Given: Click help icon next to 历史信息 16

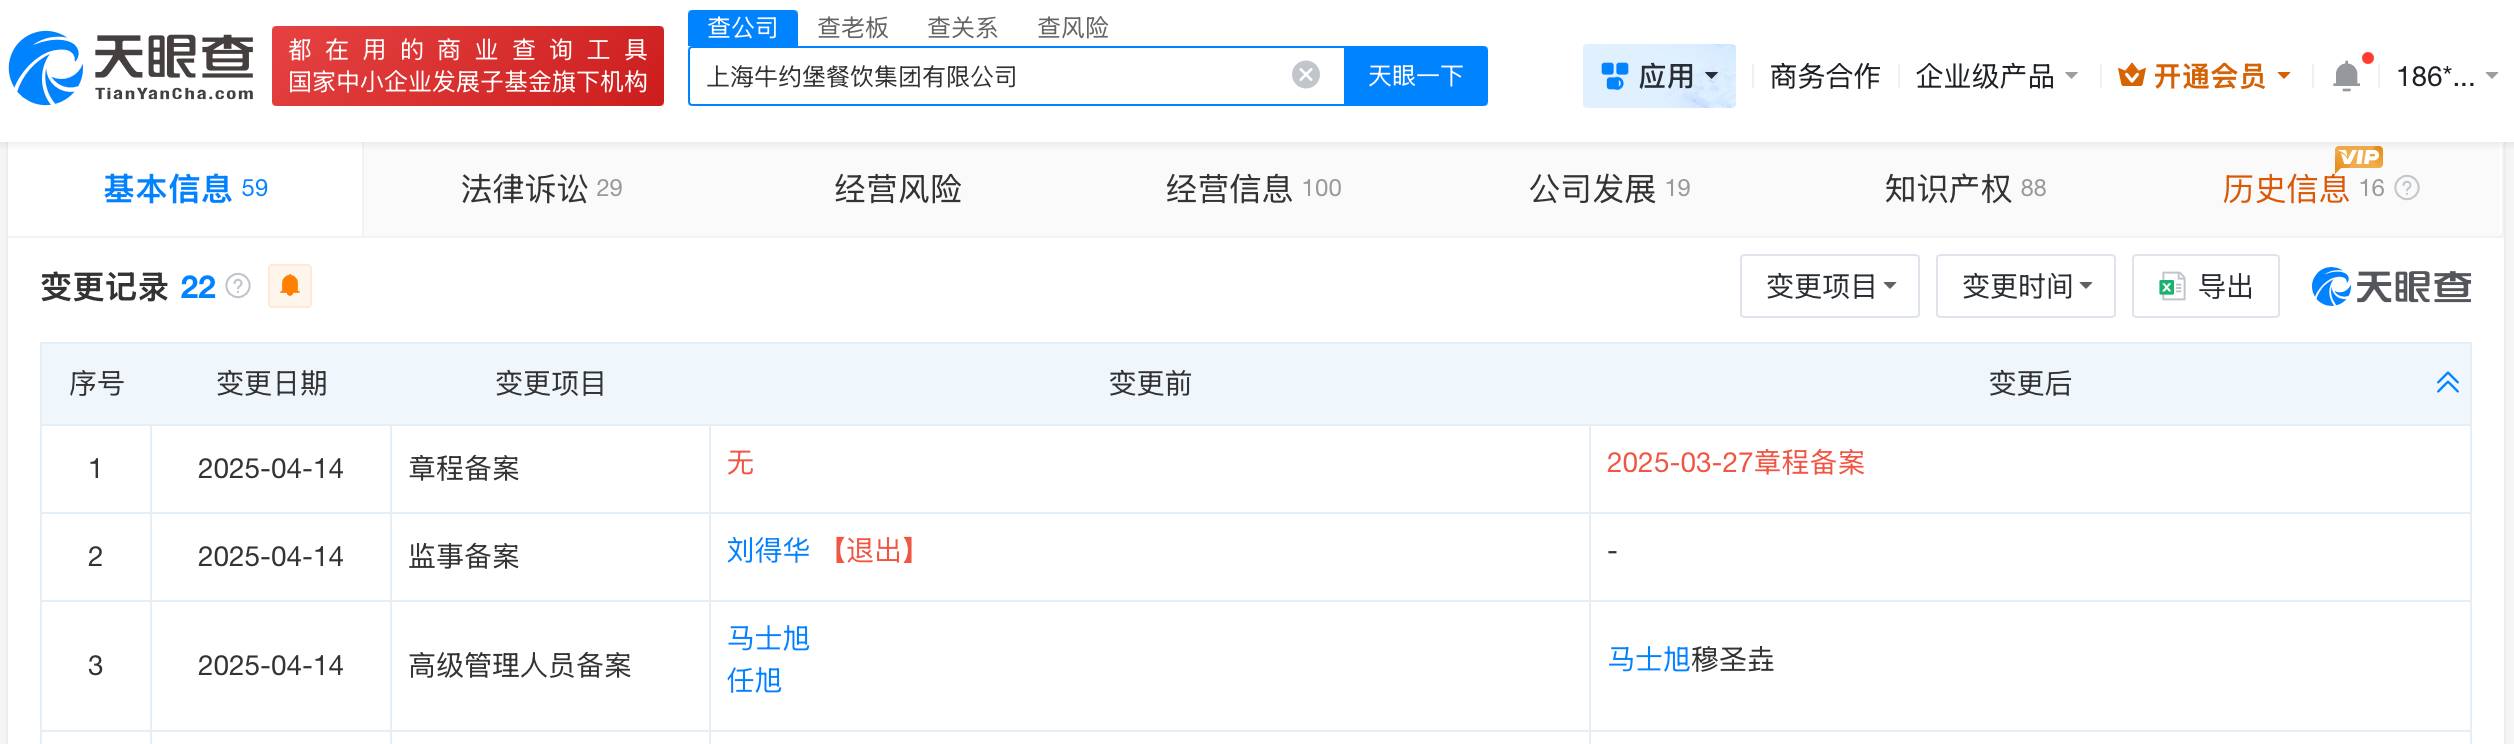Looking at the screenshot, I should point(2408,188).
